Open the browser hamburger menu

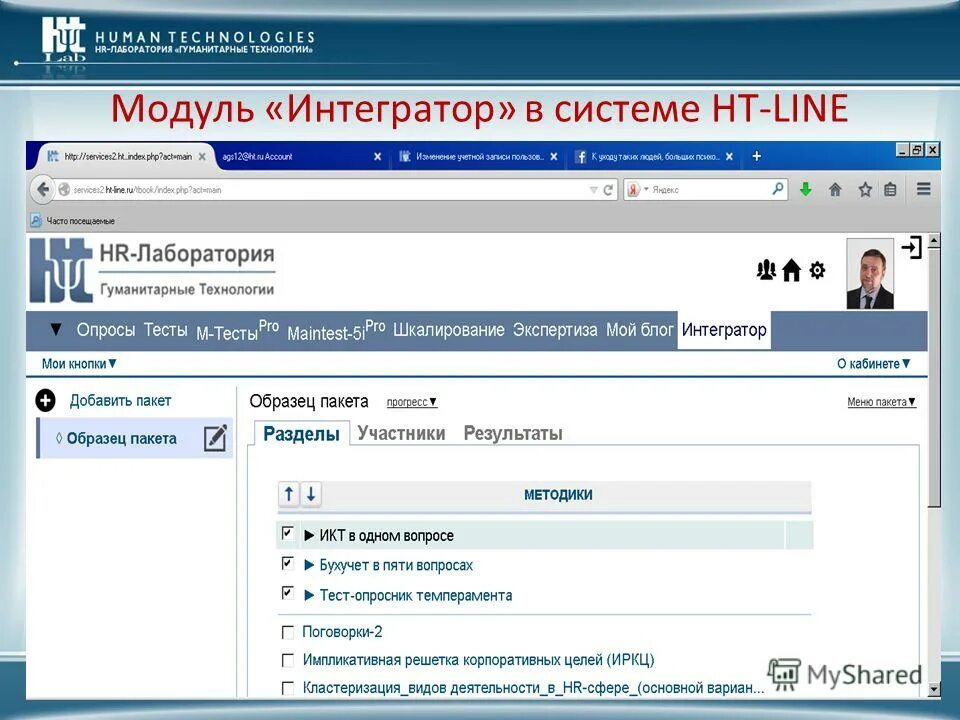click(x=924, y=189)
